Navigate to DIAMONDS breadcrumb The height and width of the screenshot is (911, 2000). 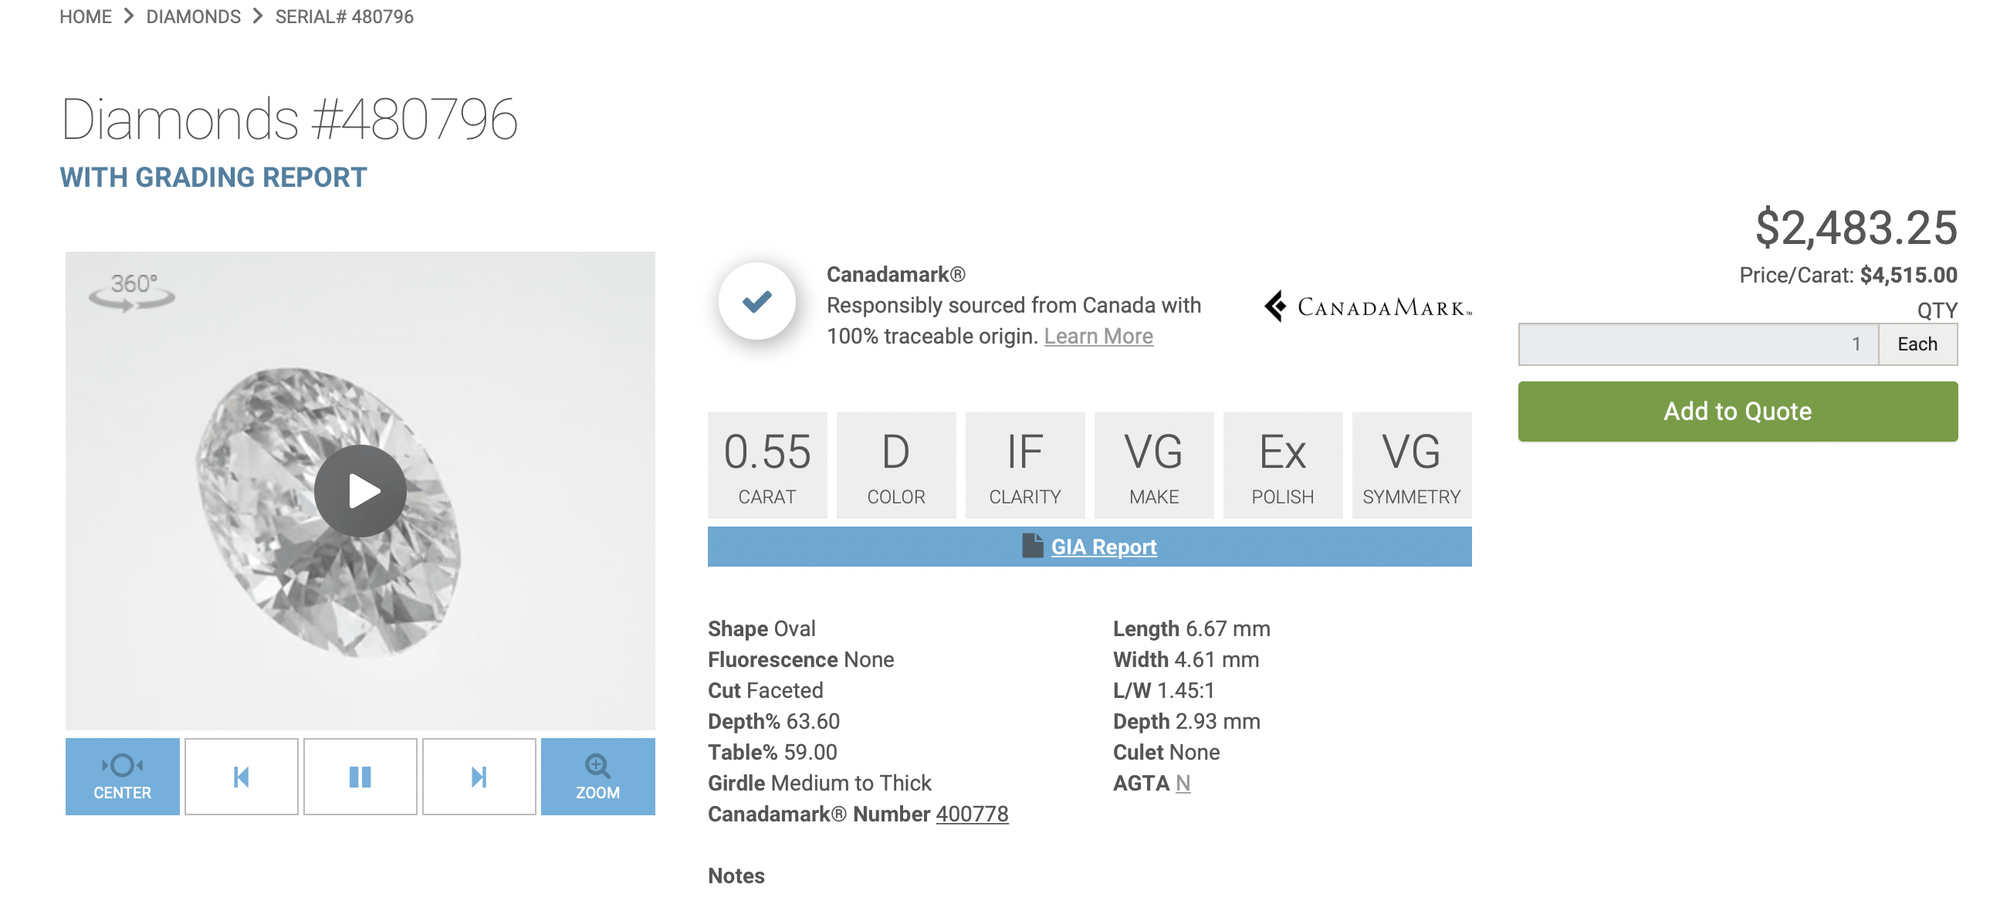(193, 17)
